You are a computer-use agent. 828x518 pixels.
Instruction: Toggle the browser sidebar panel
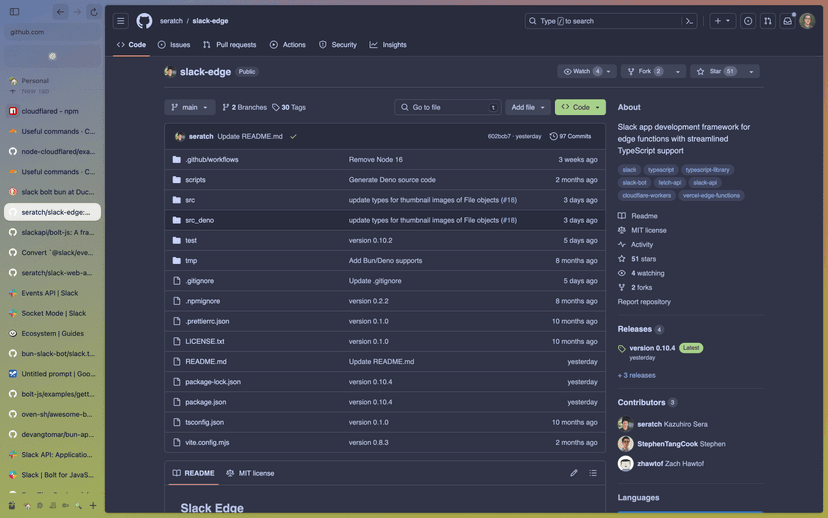14,12
